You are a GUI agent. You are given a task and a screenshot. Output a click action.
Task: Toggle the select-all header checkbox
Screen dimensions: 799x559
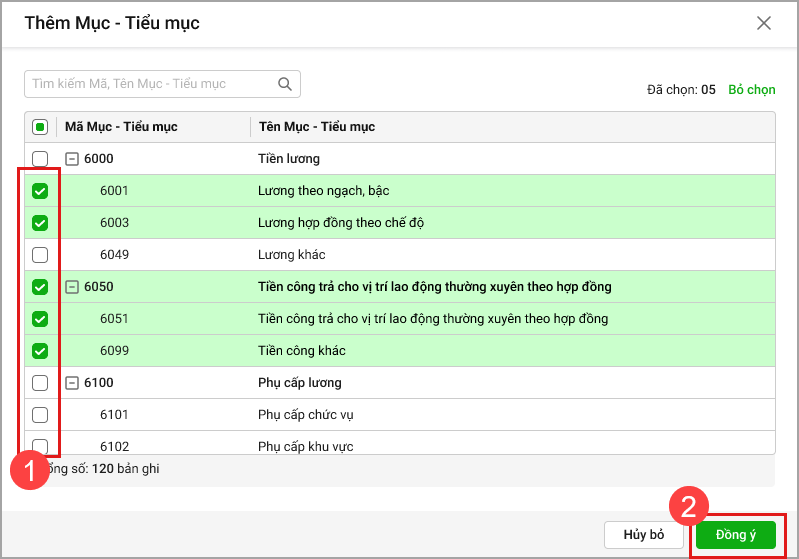tap(40, 127)
